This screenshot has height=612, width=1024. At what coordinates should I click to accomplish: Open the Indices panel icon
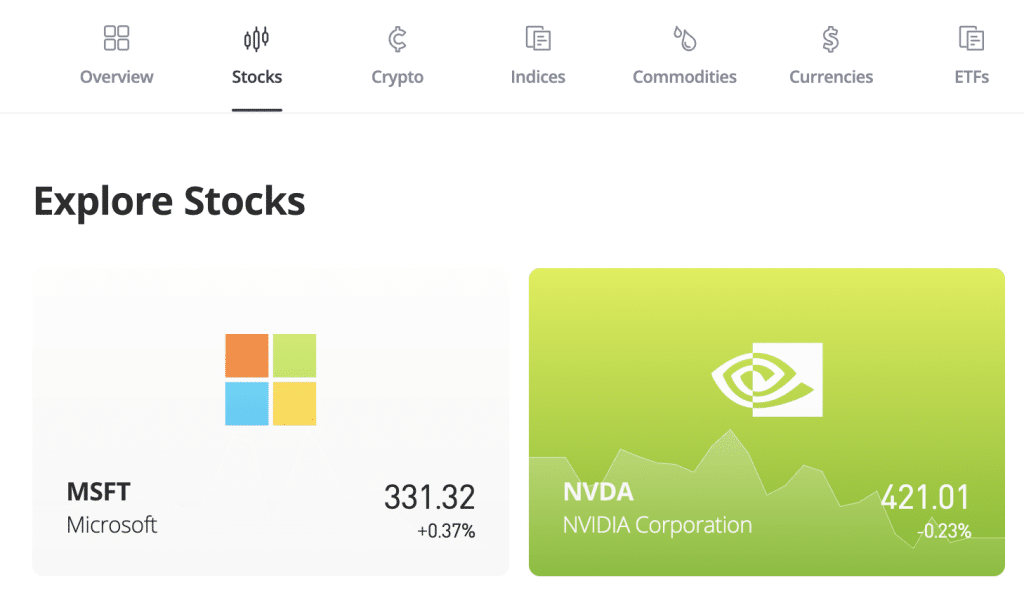pyautogui.click(x=537, y=37)
